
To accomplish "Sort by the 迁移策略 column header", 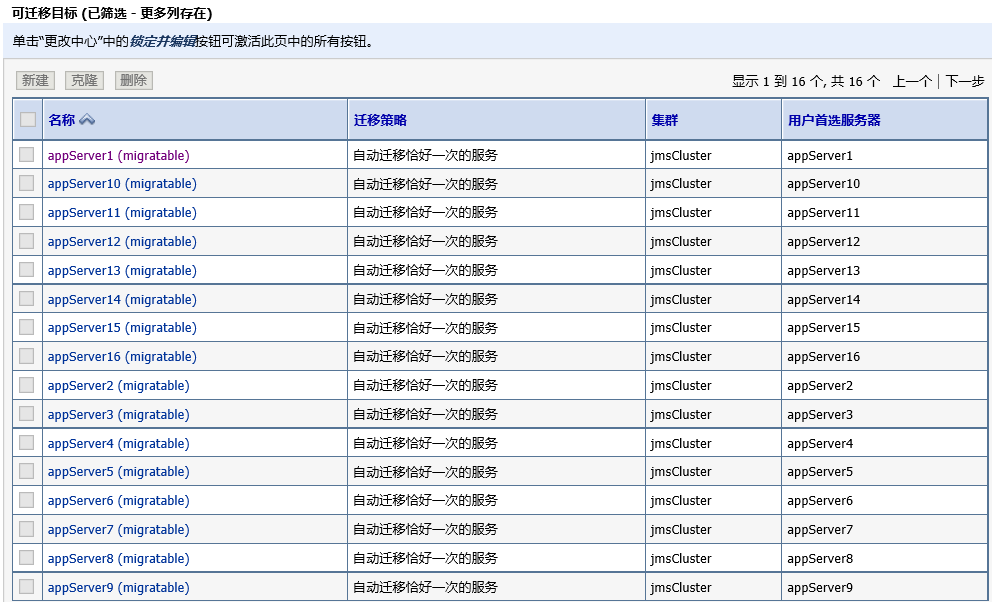I will [x=380, y=120].
